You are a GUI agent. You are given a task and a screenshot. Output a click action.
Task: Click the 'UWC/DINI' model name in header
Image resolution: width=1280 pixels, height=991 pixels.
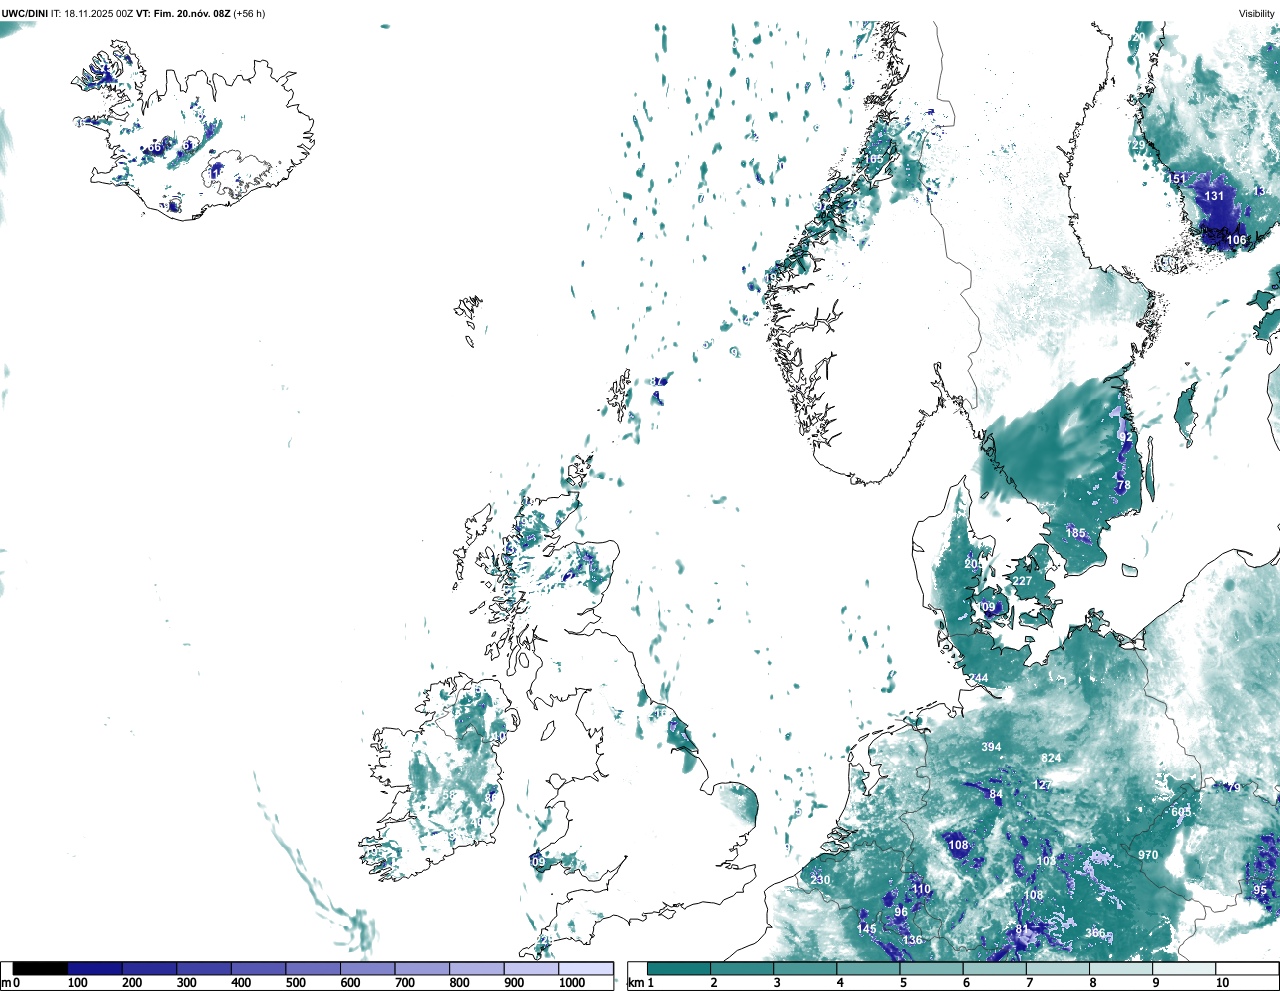click(x=25, y=14)
